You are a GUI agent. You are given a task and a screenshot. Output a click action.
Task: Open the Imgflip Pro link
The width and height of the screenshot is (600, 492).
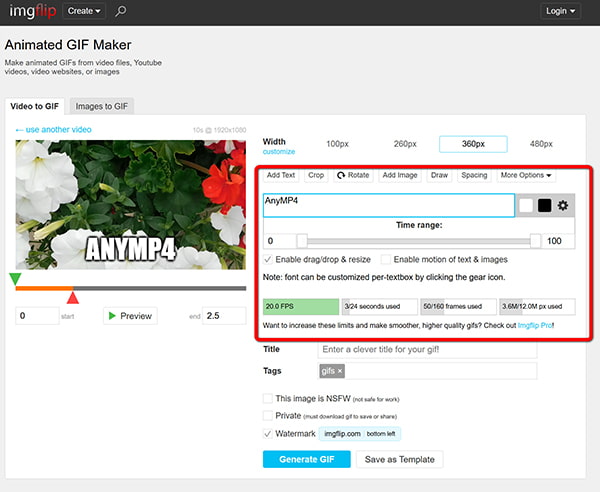tap(535, 326)
